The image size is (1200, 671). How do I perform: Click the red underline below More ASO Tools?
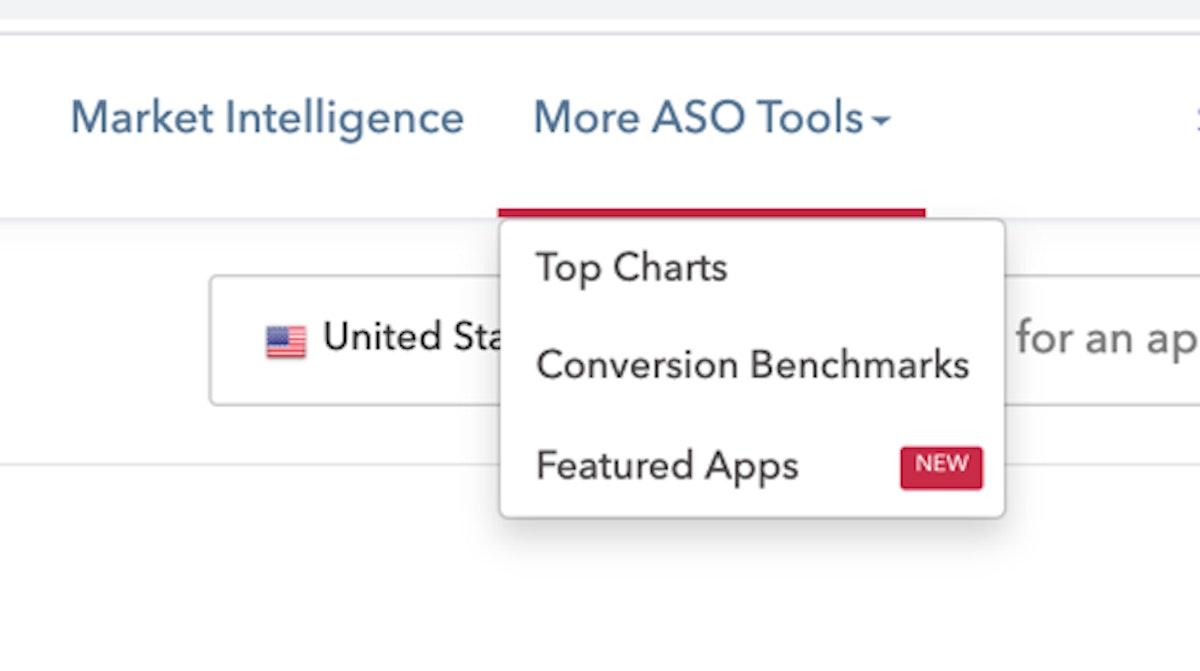pyautogui.click(x=710, y=212)
